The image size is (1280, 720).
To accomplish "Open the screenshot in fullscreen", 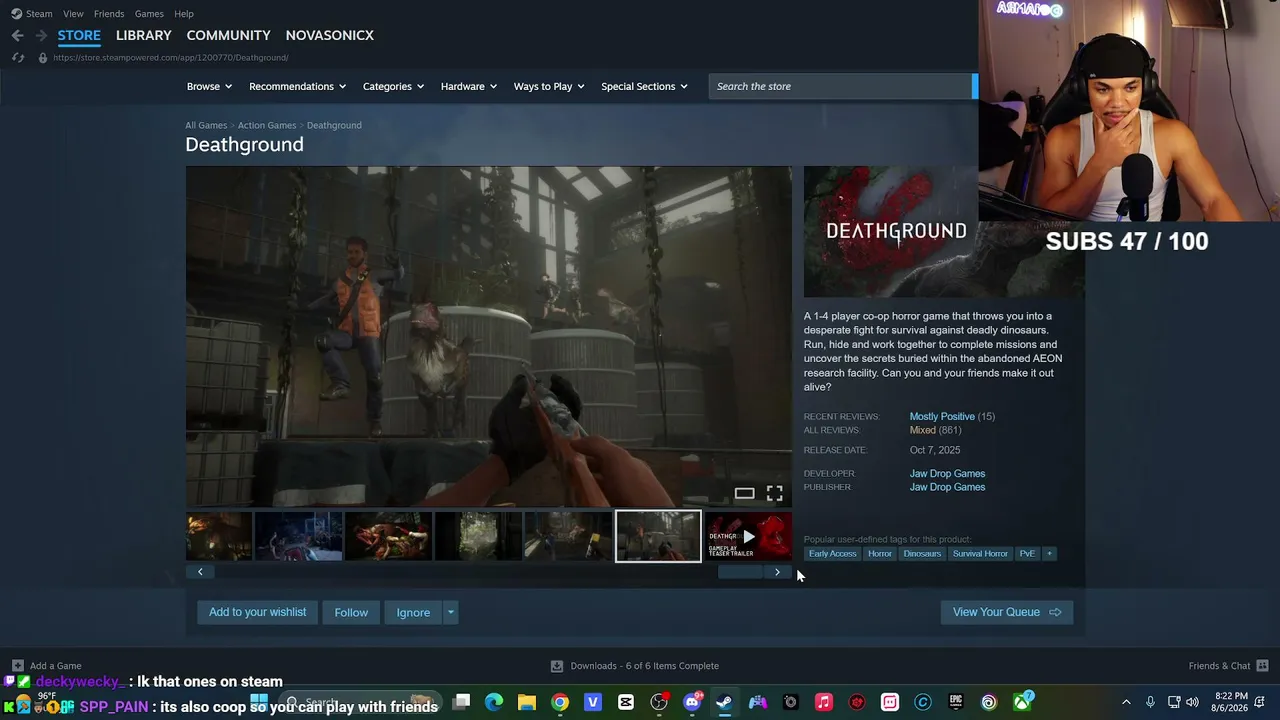I will tap(775, 493).
